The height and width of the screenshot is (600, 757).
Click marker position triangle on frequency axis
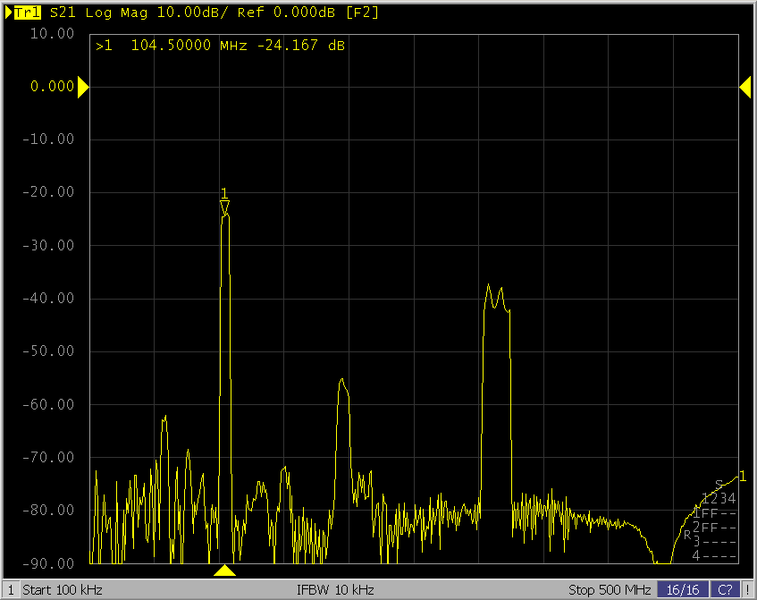[225, 570]
